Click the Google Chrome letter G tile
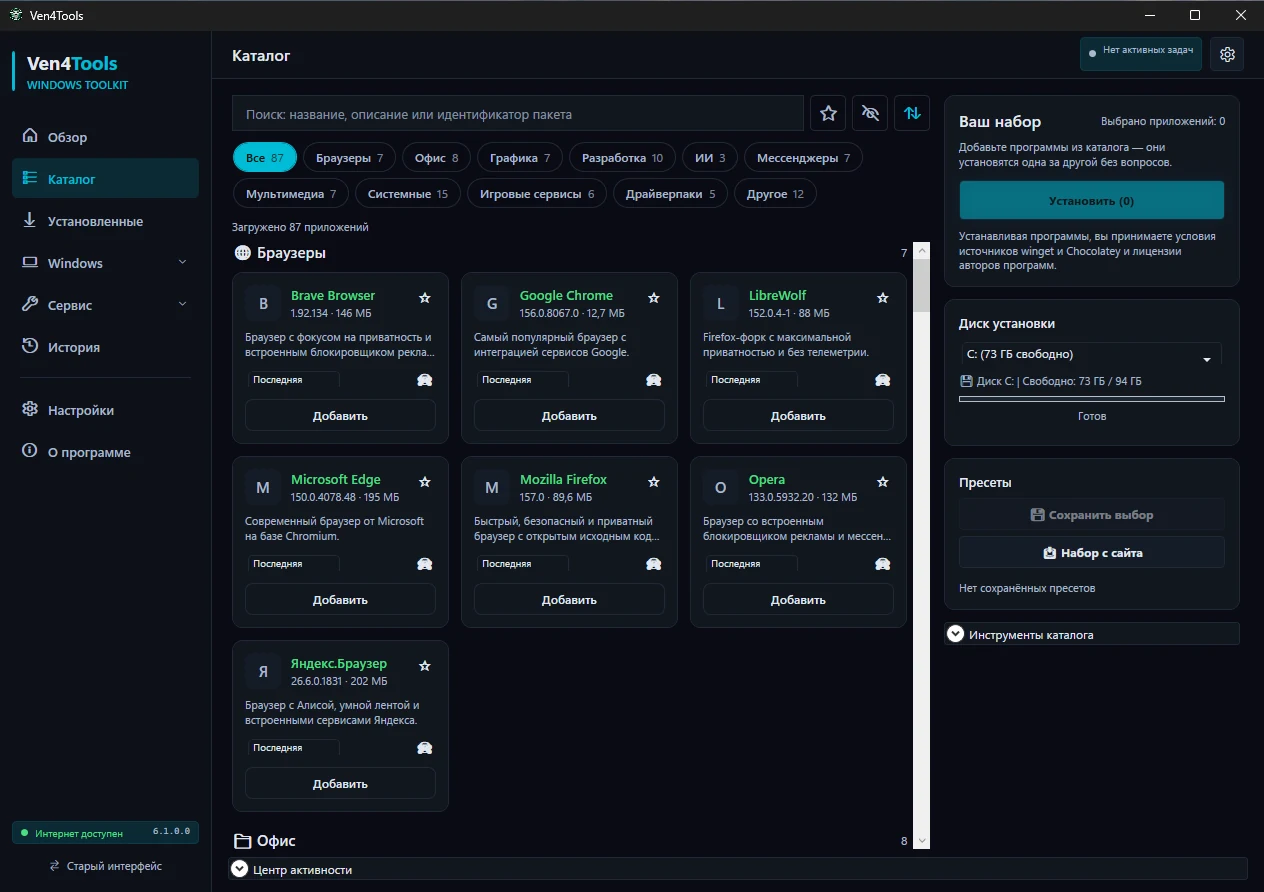Image resolution: width=1264 pixels, height=892 pixels. (x=492, y=304)
